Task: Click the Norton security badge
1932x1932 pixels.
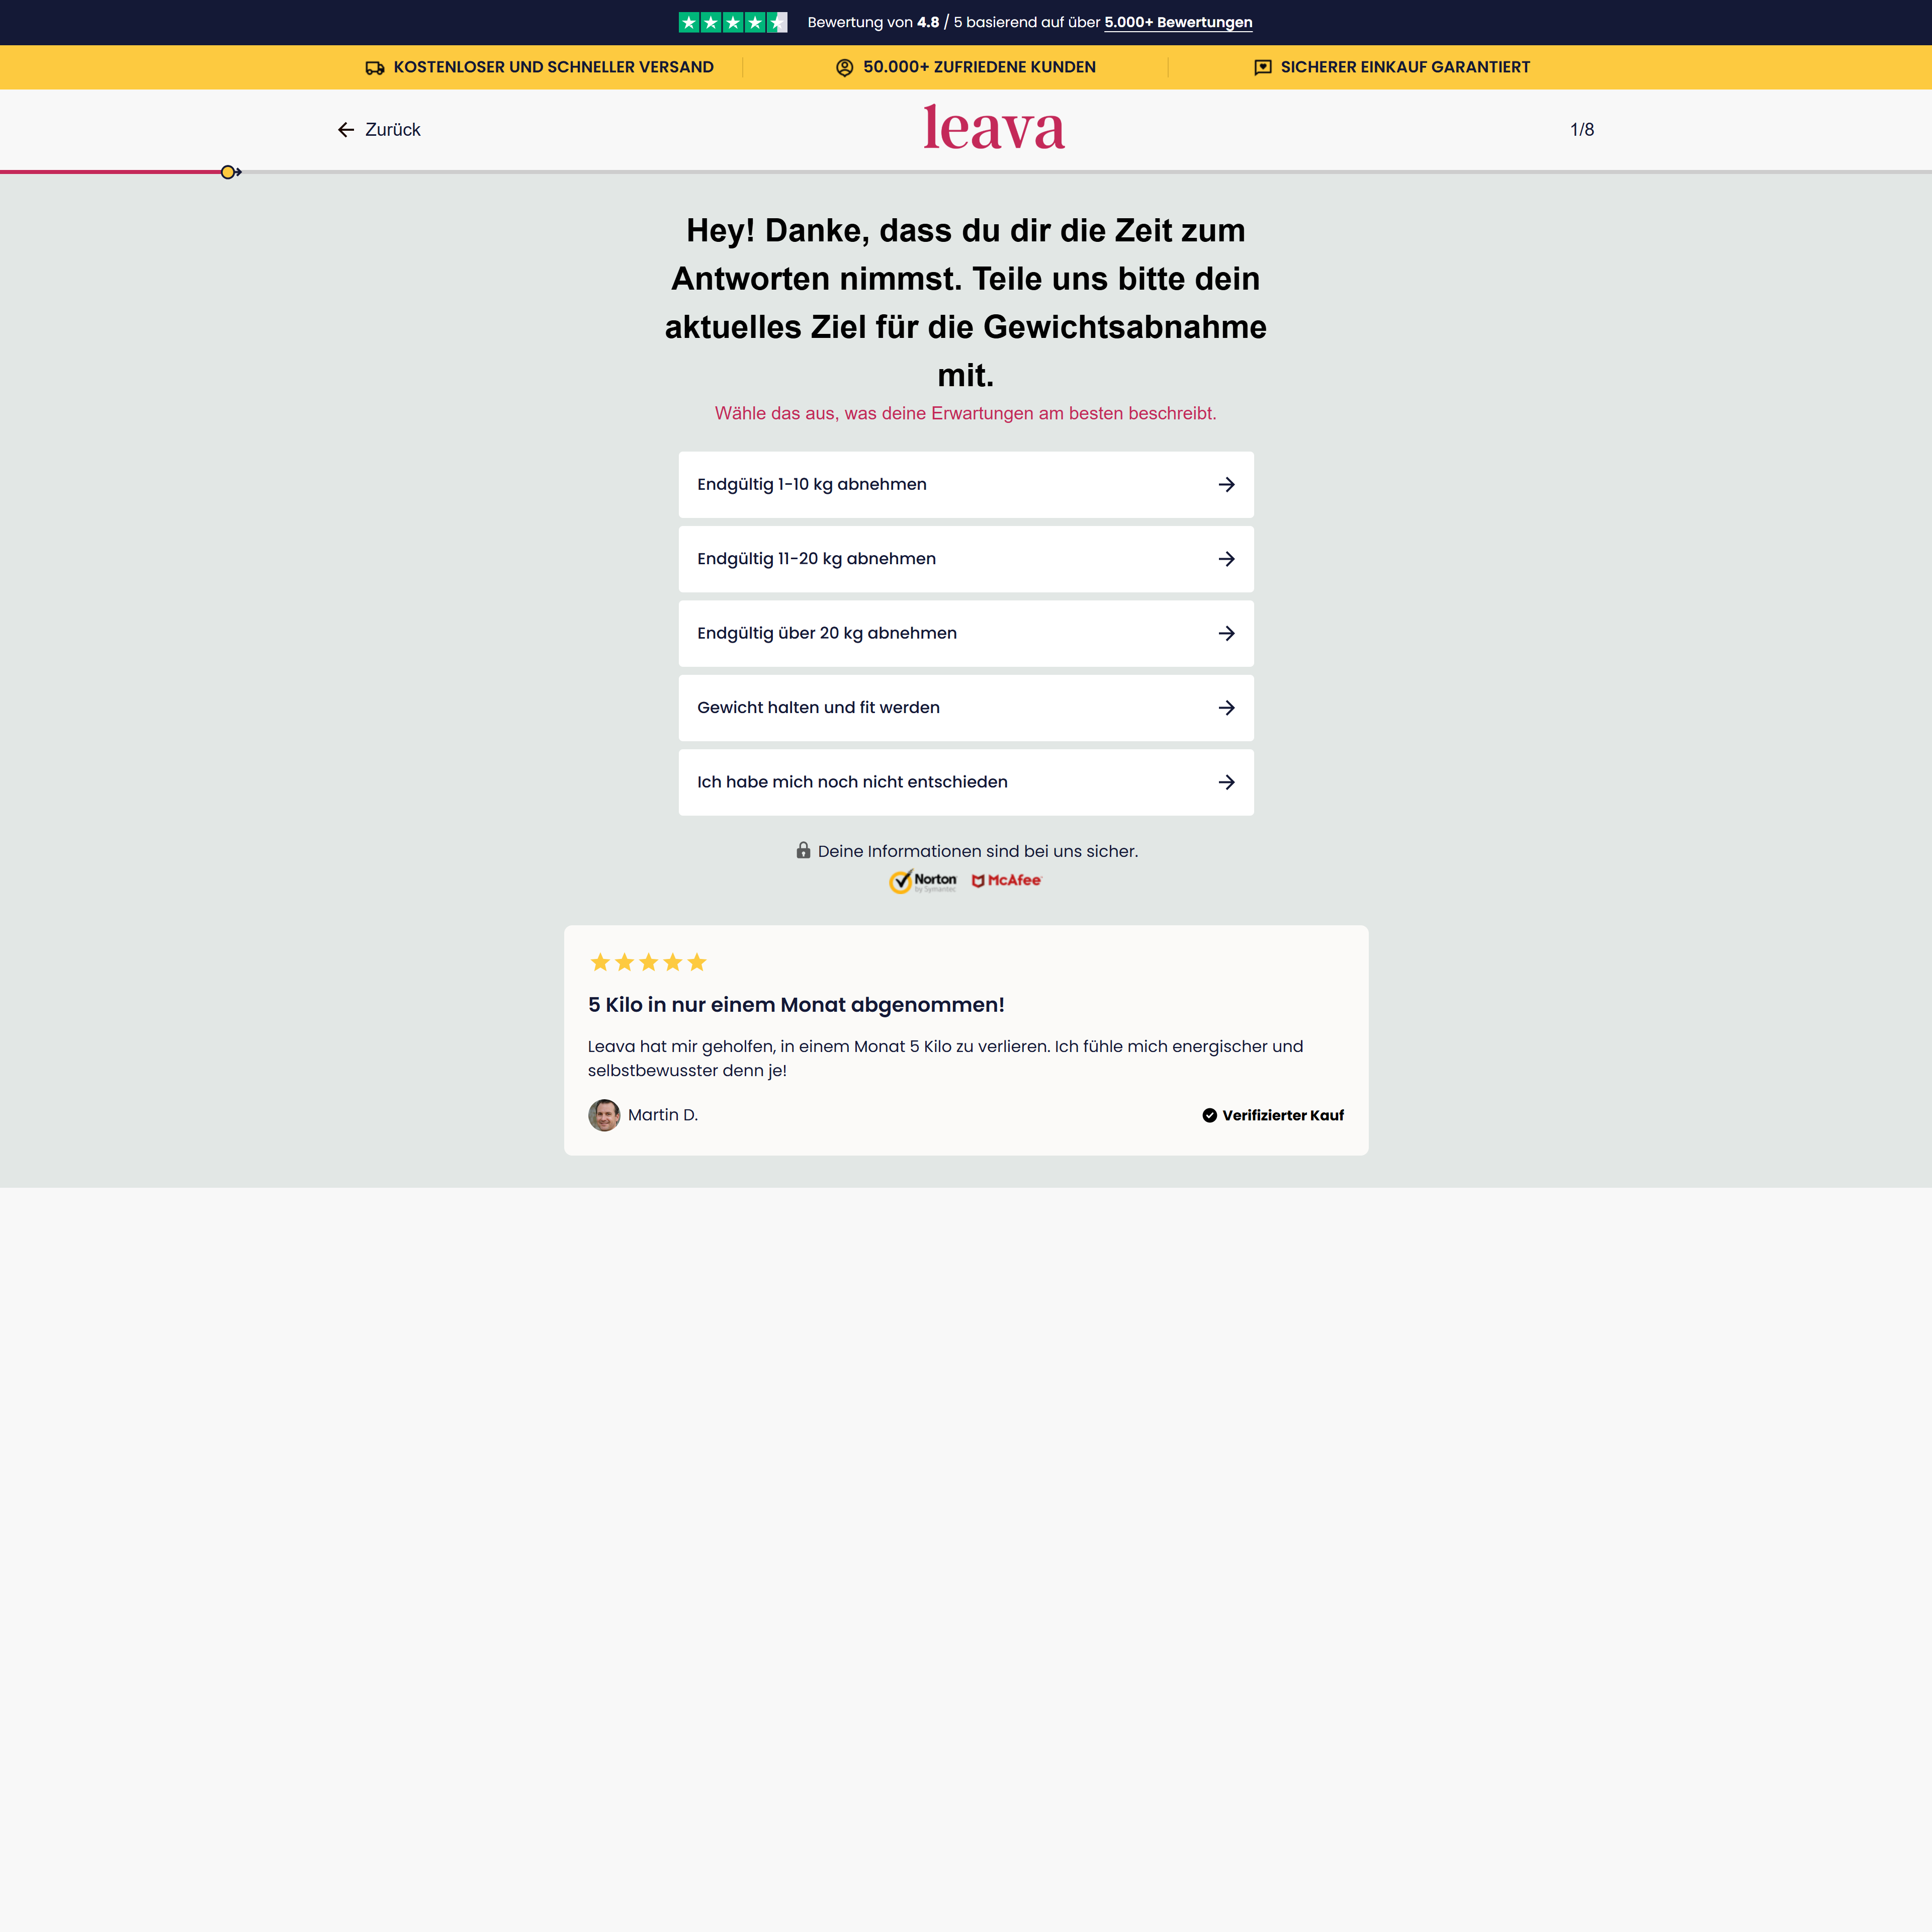Action: (x=922, y=881)
